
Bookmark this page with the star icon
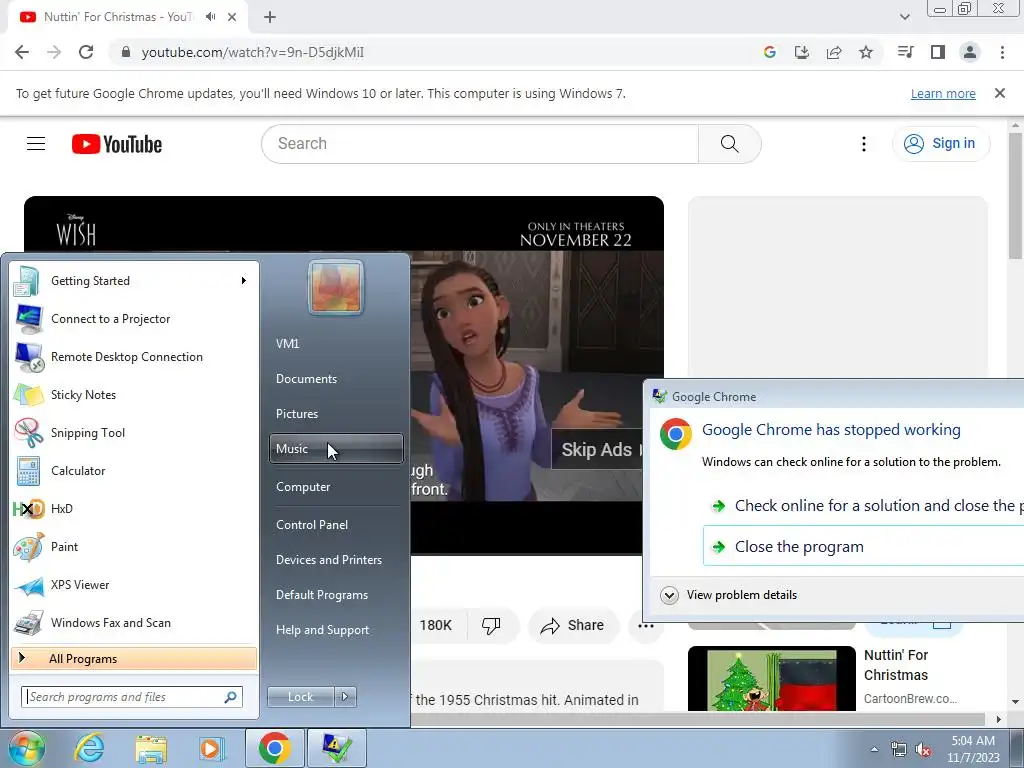click(866, 52)
